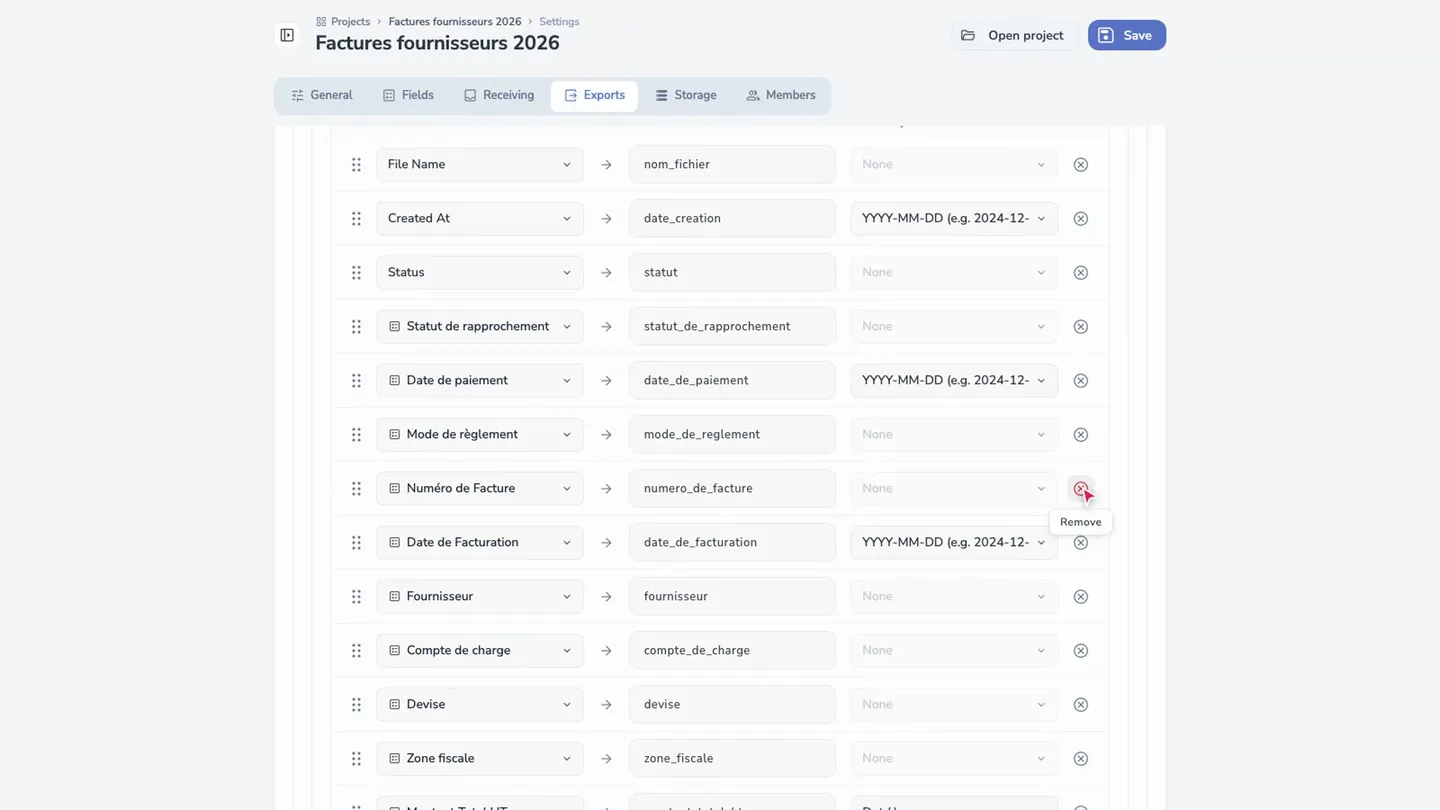The width and height of the screenshot is (1440, 810).
Task: Open the Zone fiscale format dropdown showing None
Action: tap(954, 758)
